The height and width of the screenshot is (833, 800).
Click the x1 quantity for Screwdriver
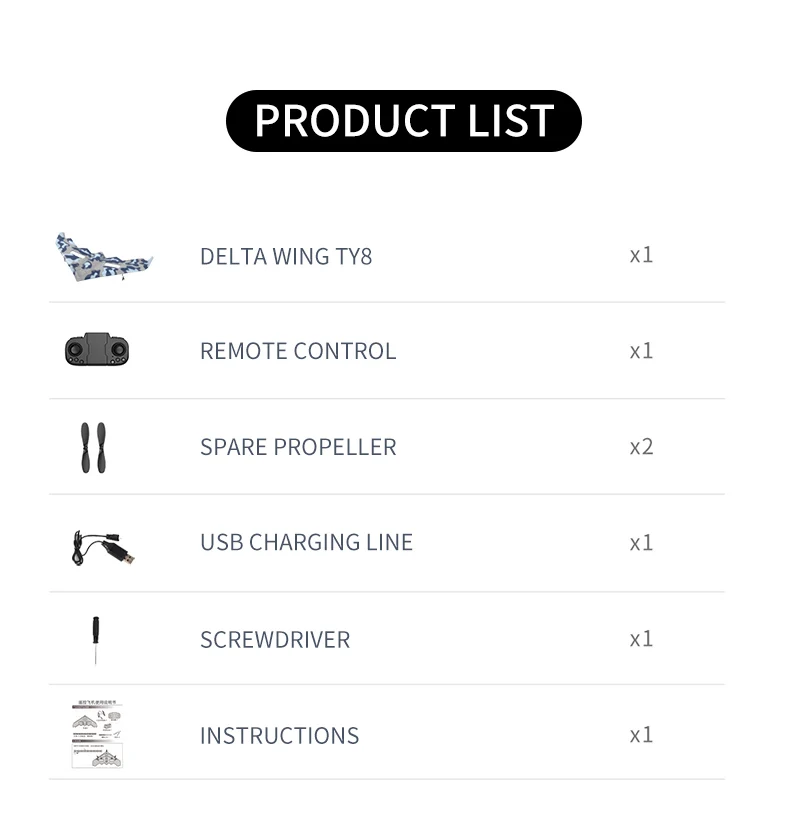(x=641, y=639)
